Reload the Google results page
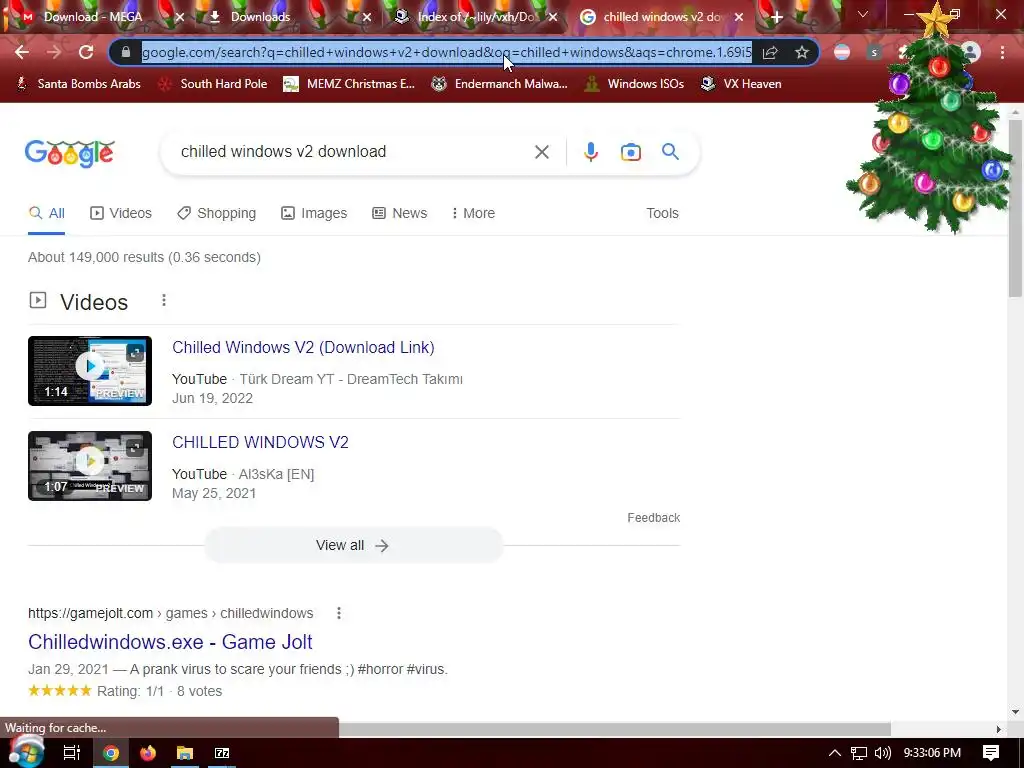 86,52
